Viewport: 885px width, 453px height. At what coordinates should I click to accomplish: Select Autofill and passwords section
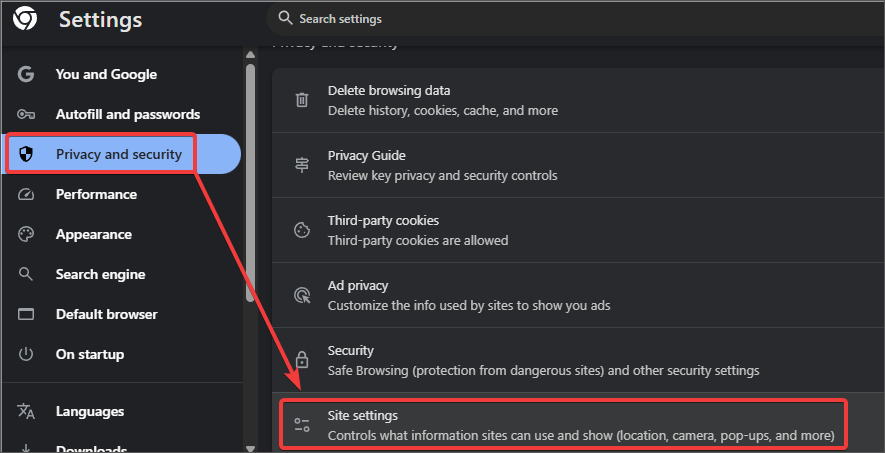pyautogui.click(x=127, y=114)
